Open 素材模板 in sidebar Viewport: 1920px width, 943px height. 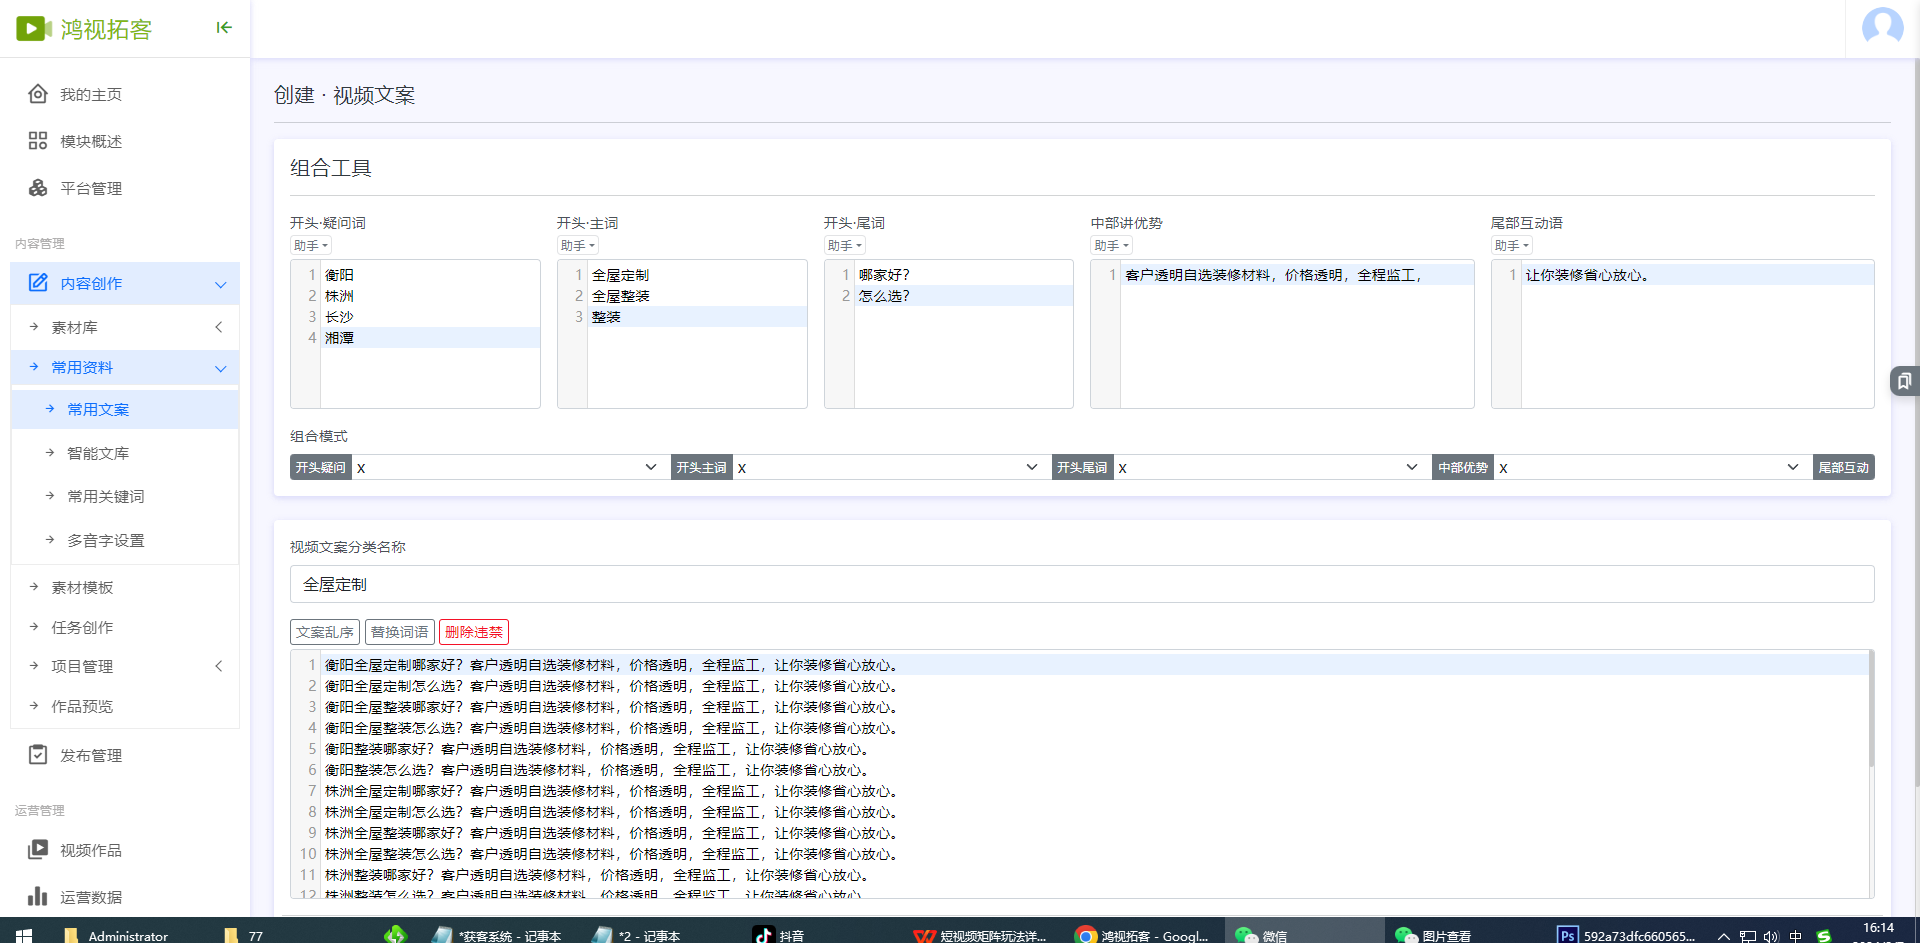82,587
